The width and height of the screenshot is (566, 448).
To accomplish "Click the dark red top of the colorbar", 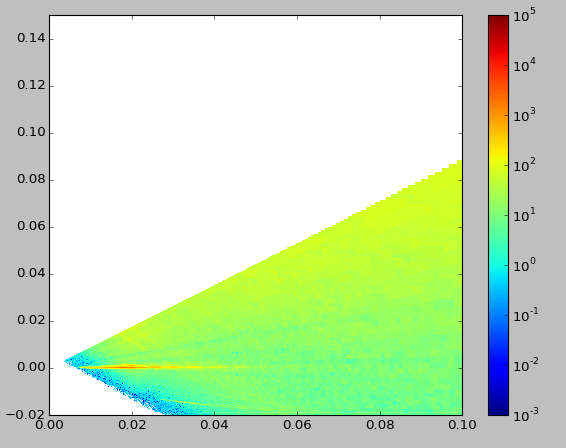I will [x=498, y=22].
